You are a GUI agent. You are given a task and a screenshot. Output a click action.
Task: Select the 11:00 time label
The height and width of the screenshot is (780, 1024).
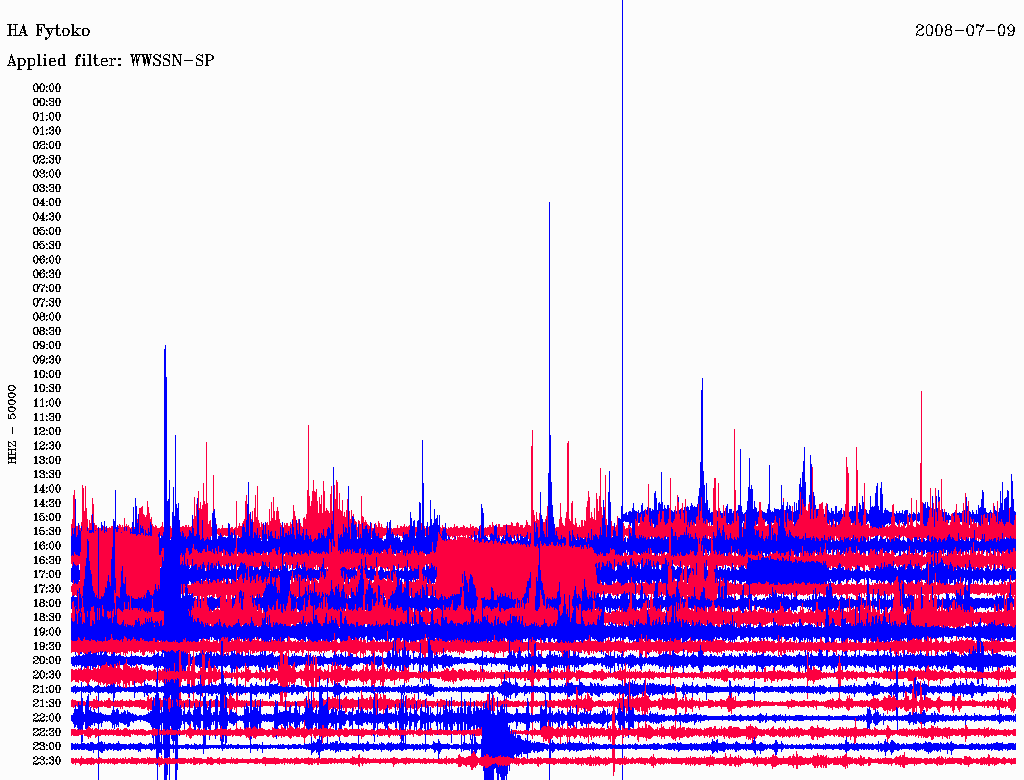[46, 403]
